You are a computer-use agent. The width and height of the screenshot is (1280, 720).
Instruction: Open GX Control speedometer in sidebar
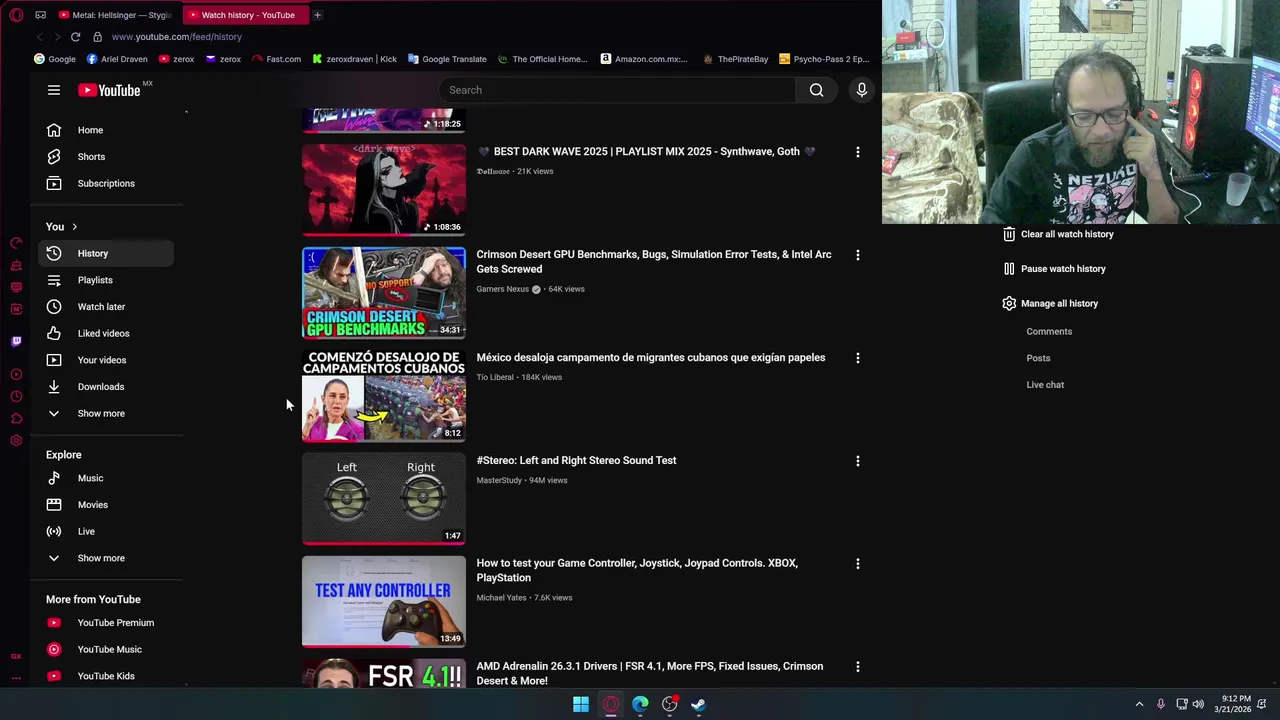(16, 243)
